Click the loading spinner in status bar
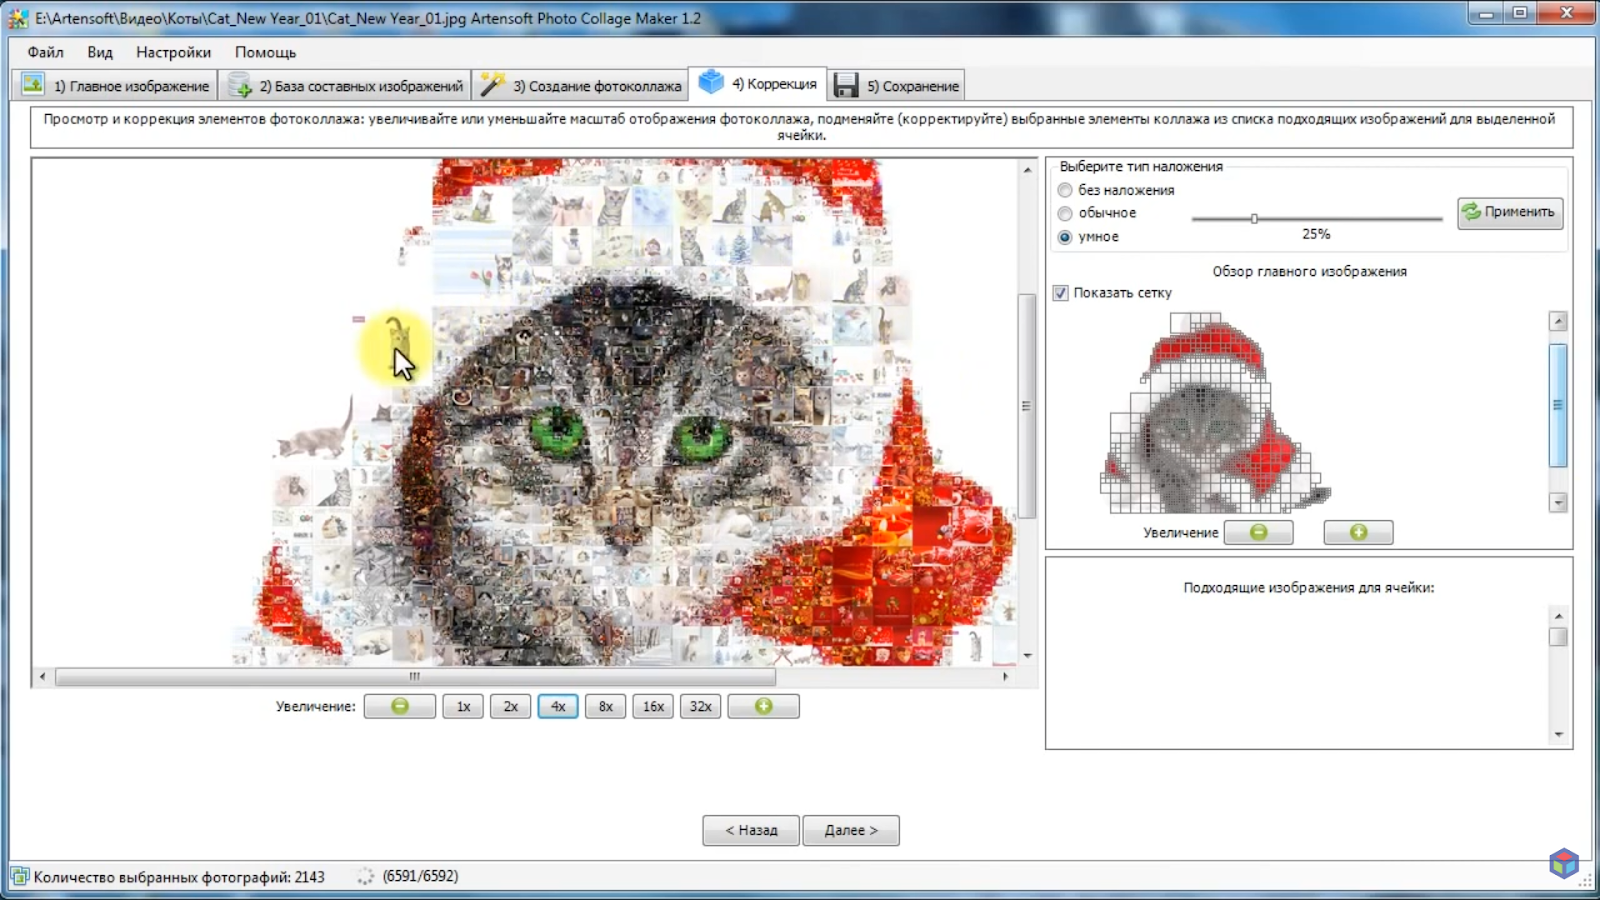Screen dimensions: 1600x900 365,877
